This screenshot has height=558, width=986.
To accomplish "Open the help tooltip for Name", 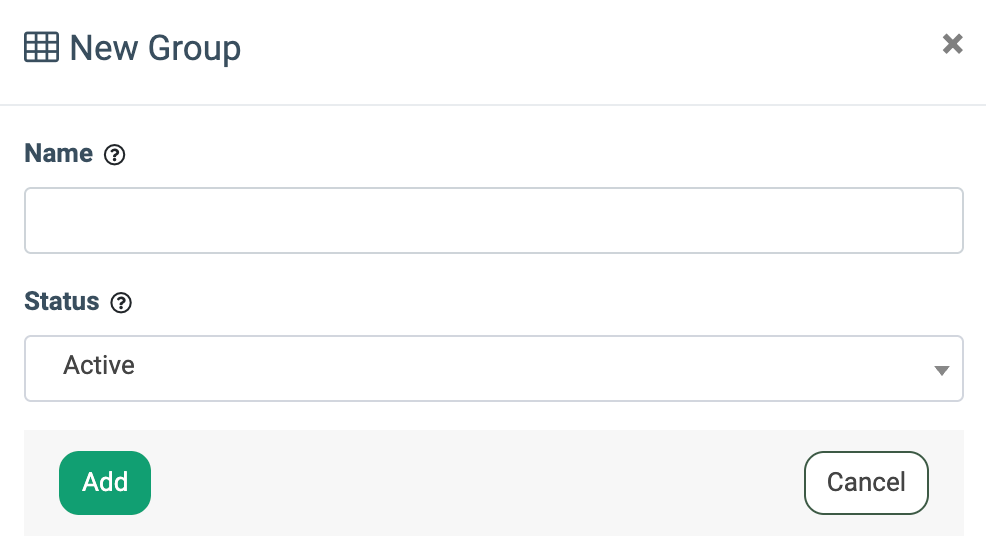I will pos(114,155).
